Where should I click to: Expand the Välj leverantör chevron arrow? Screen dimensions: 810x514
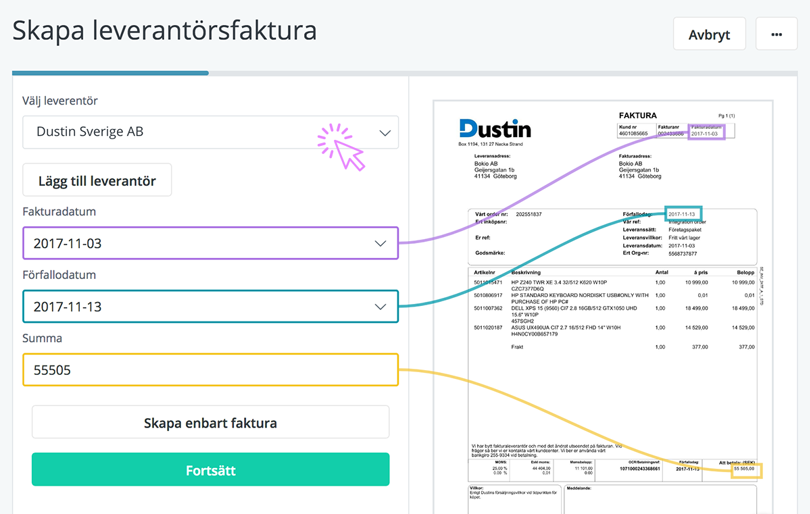click(385, 133)
